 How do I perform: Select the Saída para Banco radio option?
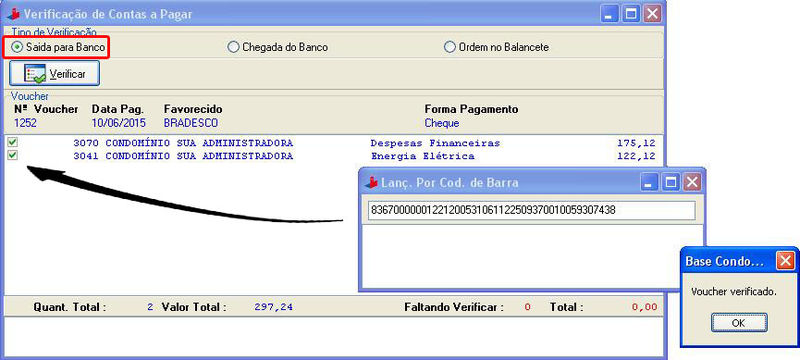click(18, 47)
